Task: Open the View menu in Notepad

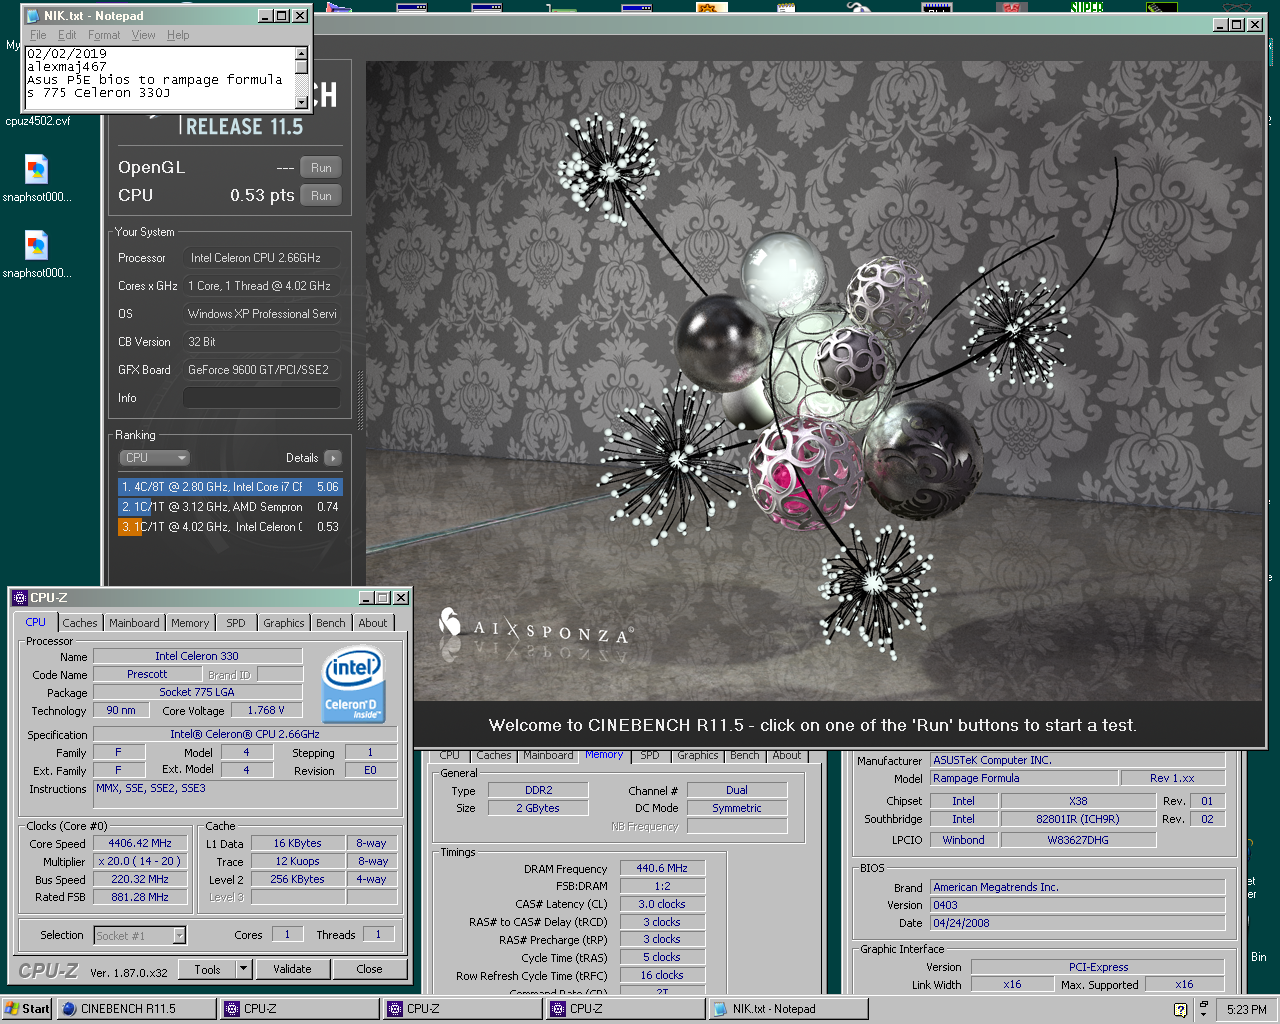Action: [144, 35]
